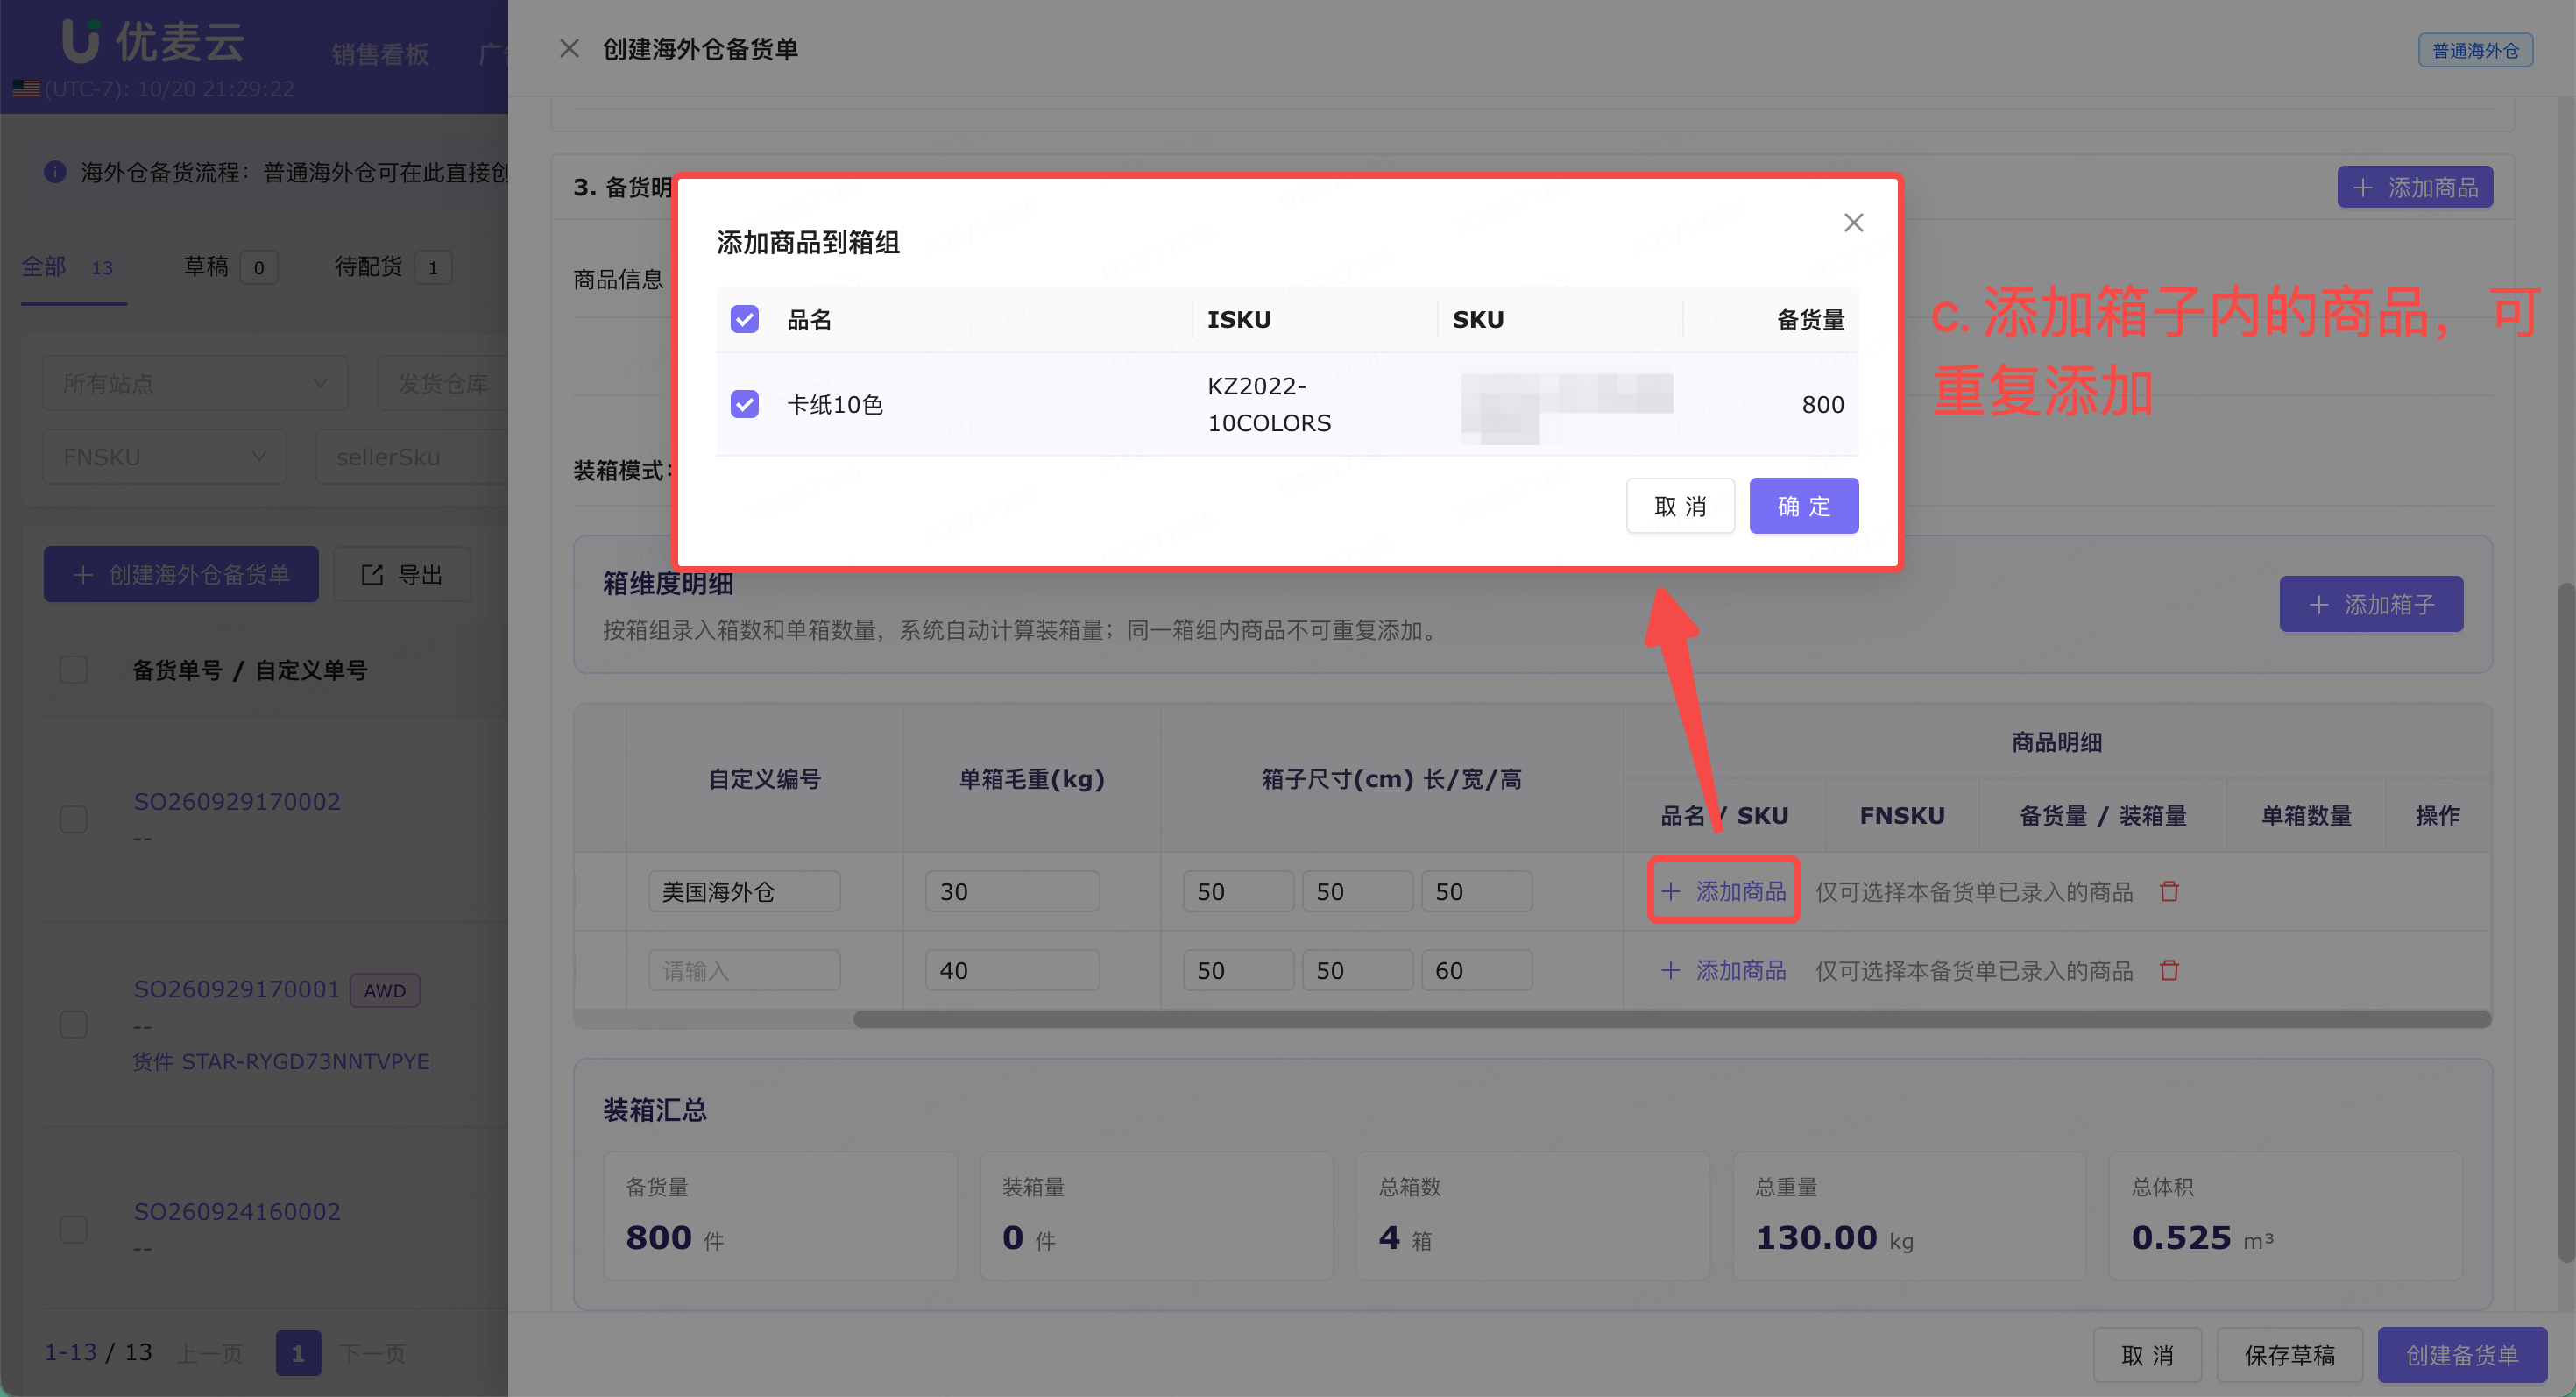Click 取消 in the add-product dialog

[1680, 506]
